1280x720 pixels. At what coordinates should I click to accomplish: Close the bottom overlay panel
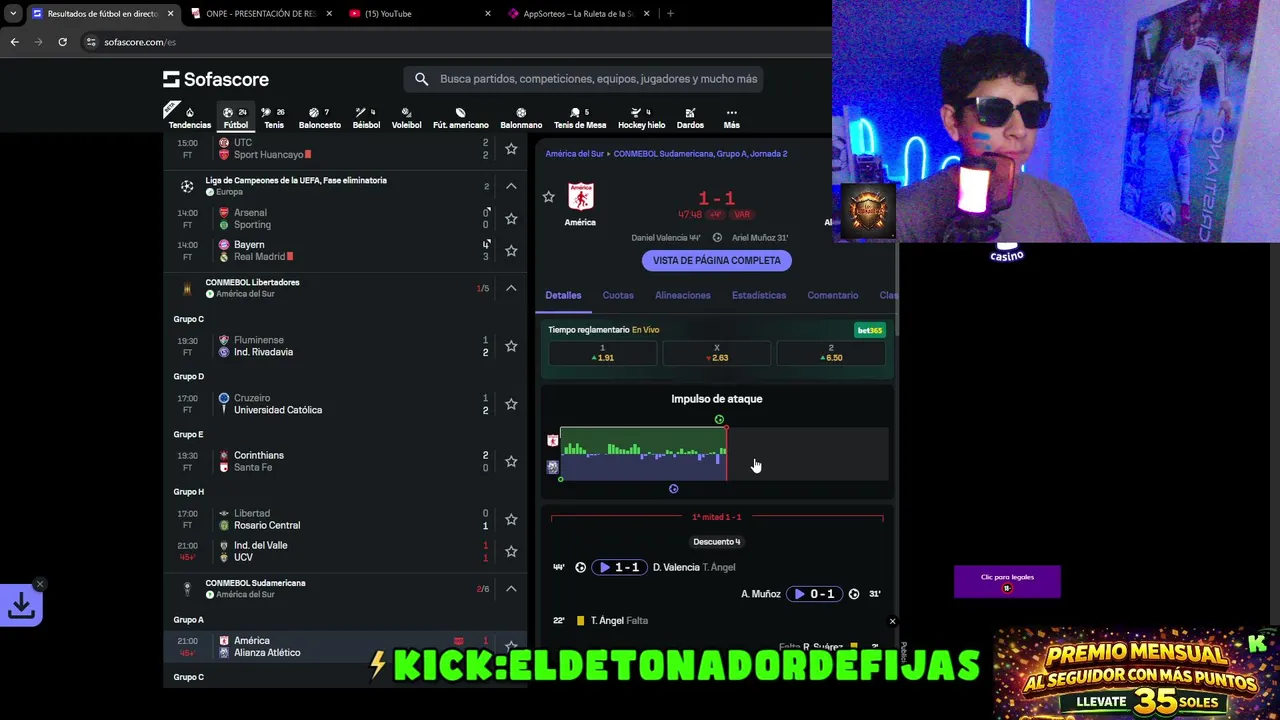pyautogui.click(x=892, y=622)
